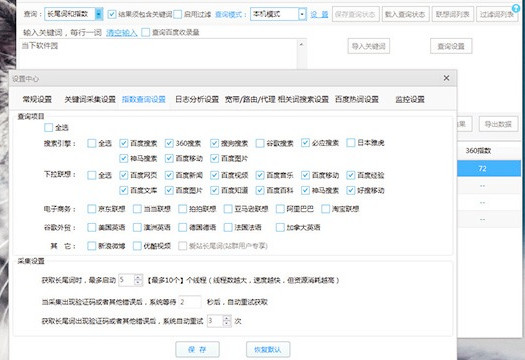Toggle the 搜狗搜索 checkbox
The height and width of the screenshot is (360, 525).
[x=214, y=143]
